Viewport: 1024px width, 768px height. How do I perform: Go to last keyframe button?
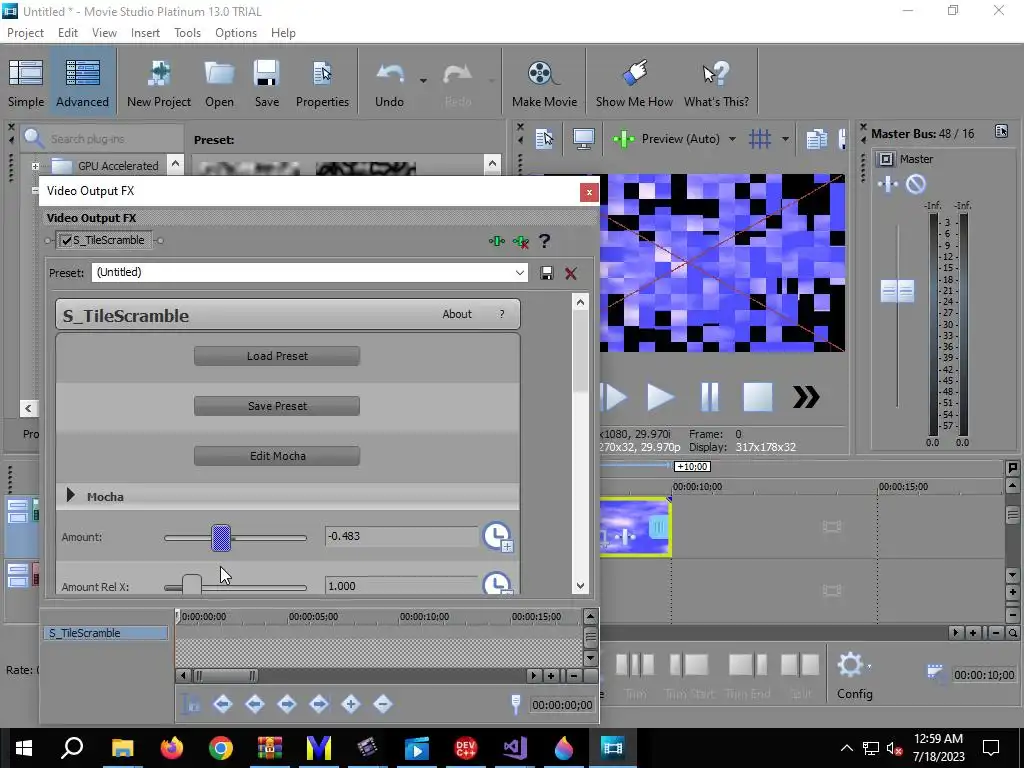pyautogui.click(x=319, y=704)
